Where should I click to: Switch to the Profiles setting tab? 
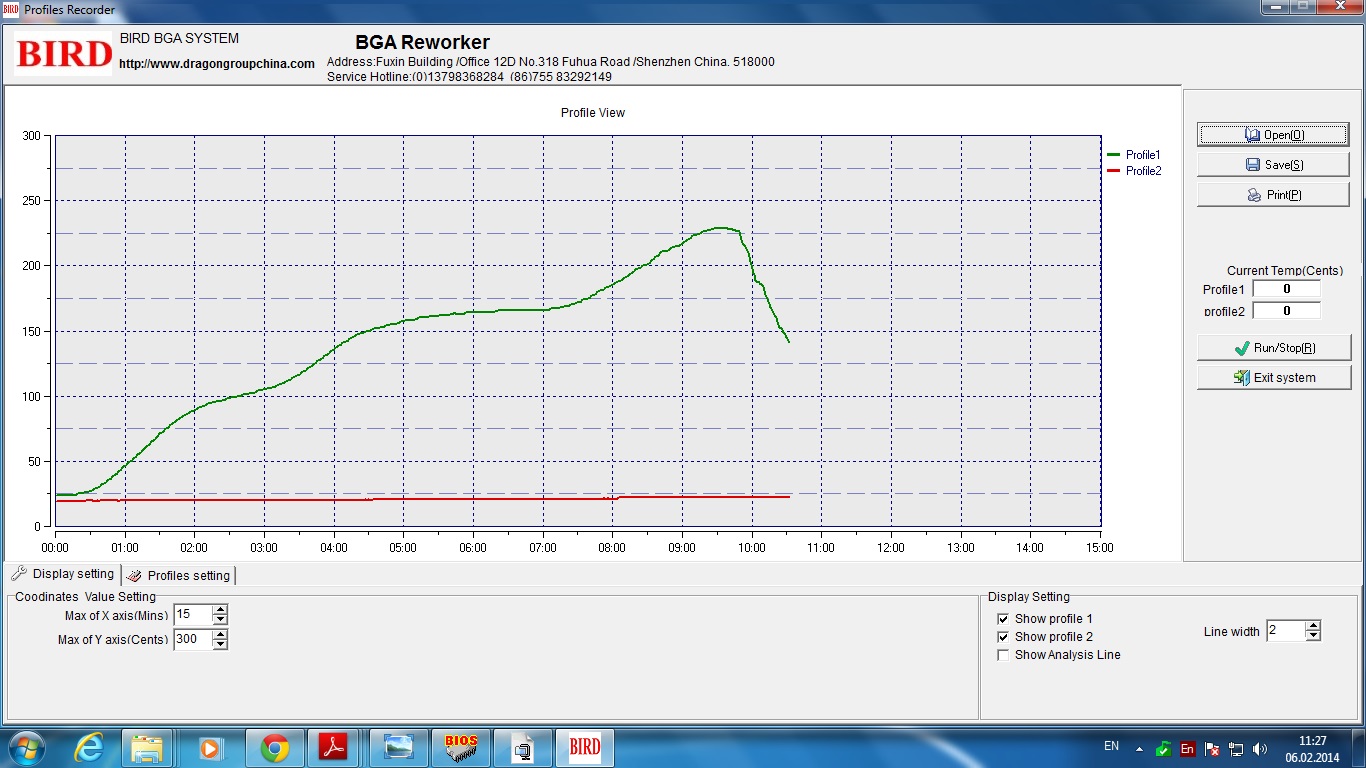click(x=180, y=575)
